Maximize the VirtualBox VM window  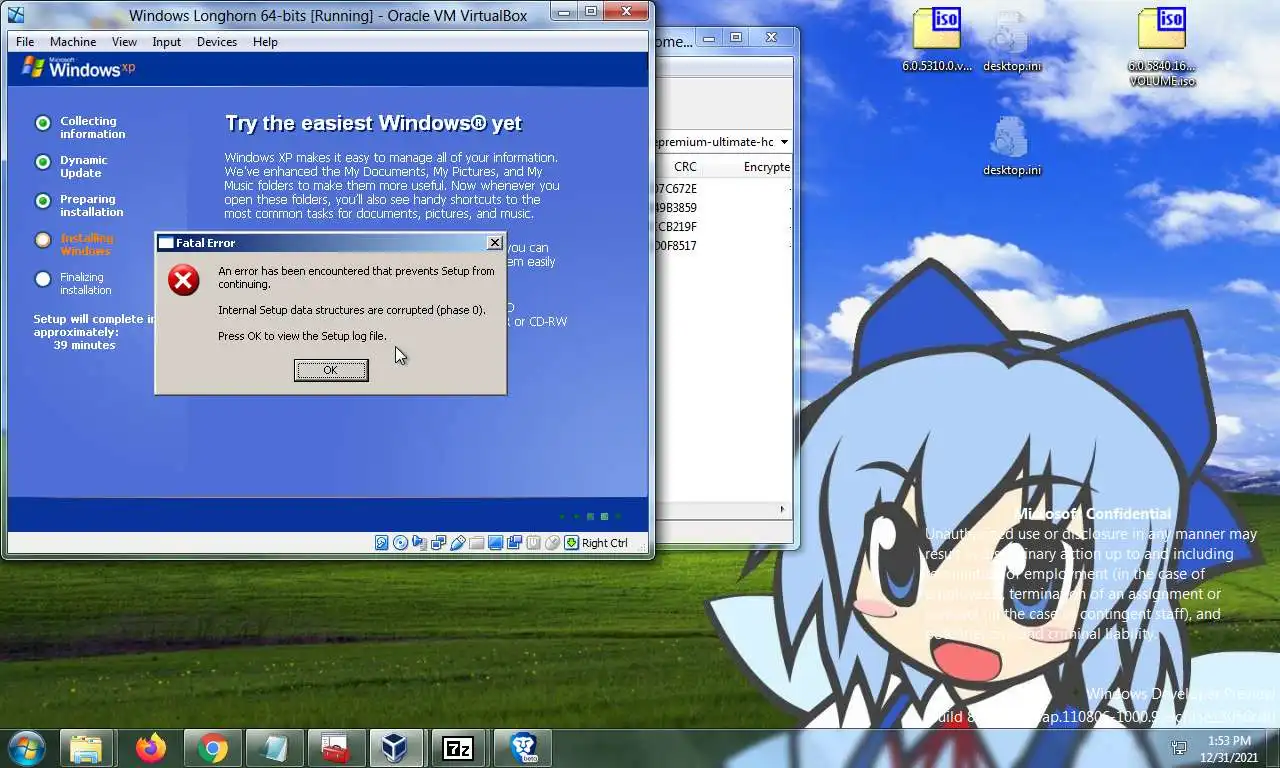click(x=590, y=12)
